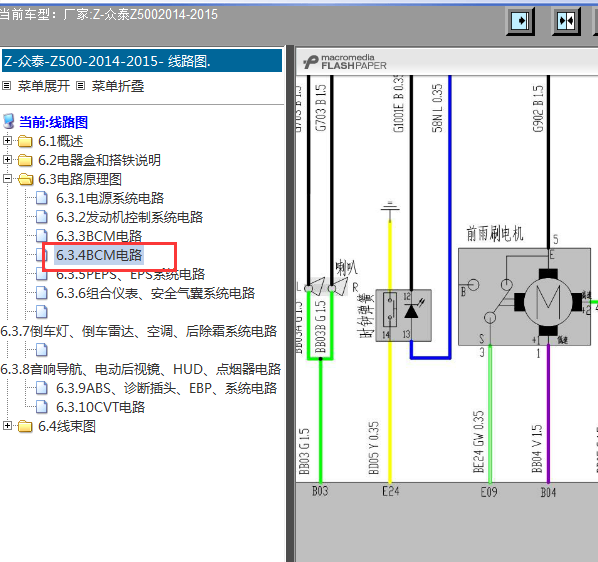The height and width of the screenshot is (562, 598).
Task: Click the double-arrow collapse panel button
Action: (x=566, y=21)
